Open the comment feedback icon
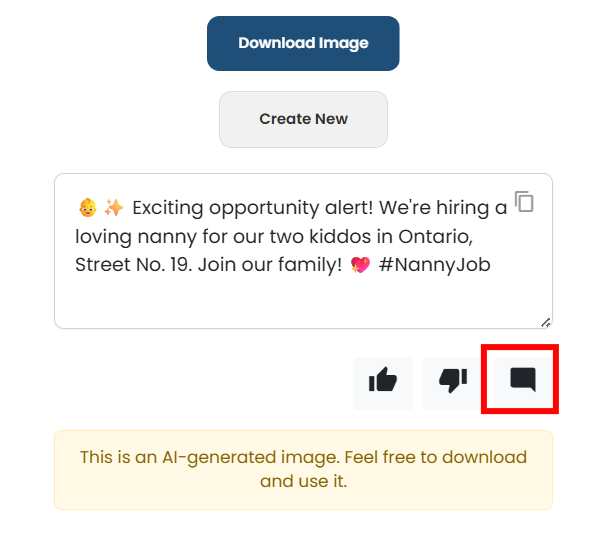 (522, 379)
